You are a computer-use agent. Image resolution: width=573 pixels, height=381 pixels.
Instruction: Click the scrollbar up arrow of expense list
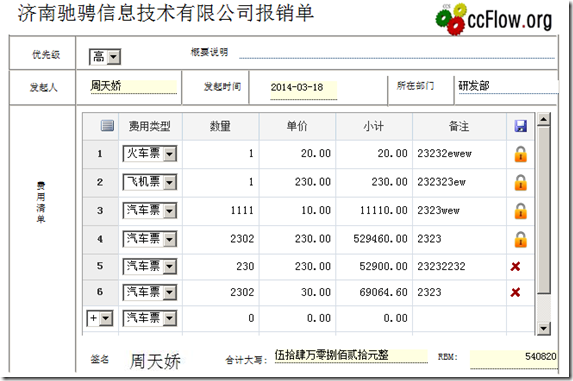tap(544, 119)
